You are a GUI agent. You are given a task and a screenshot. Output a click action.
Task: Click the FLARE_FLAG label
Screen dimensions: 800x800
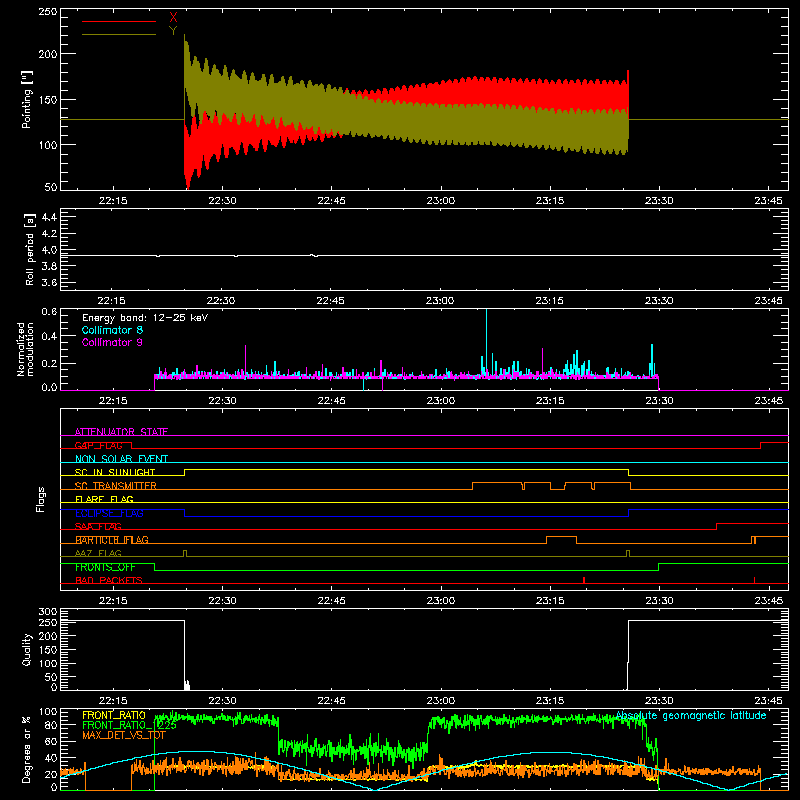click(x=104, y=499)
